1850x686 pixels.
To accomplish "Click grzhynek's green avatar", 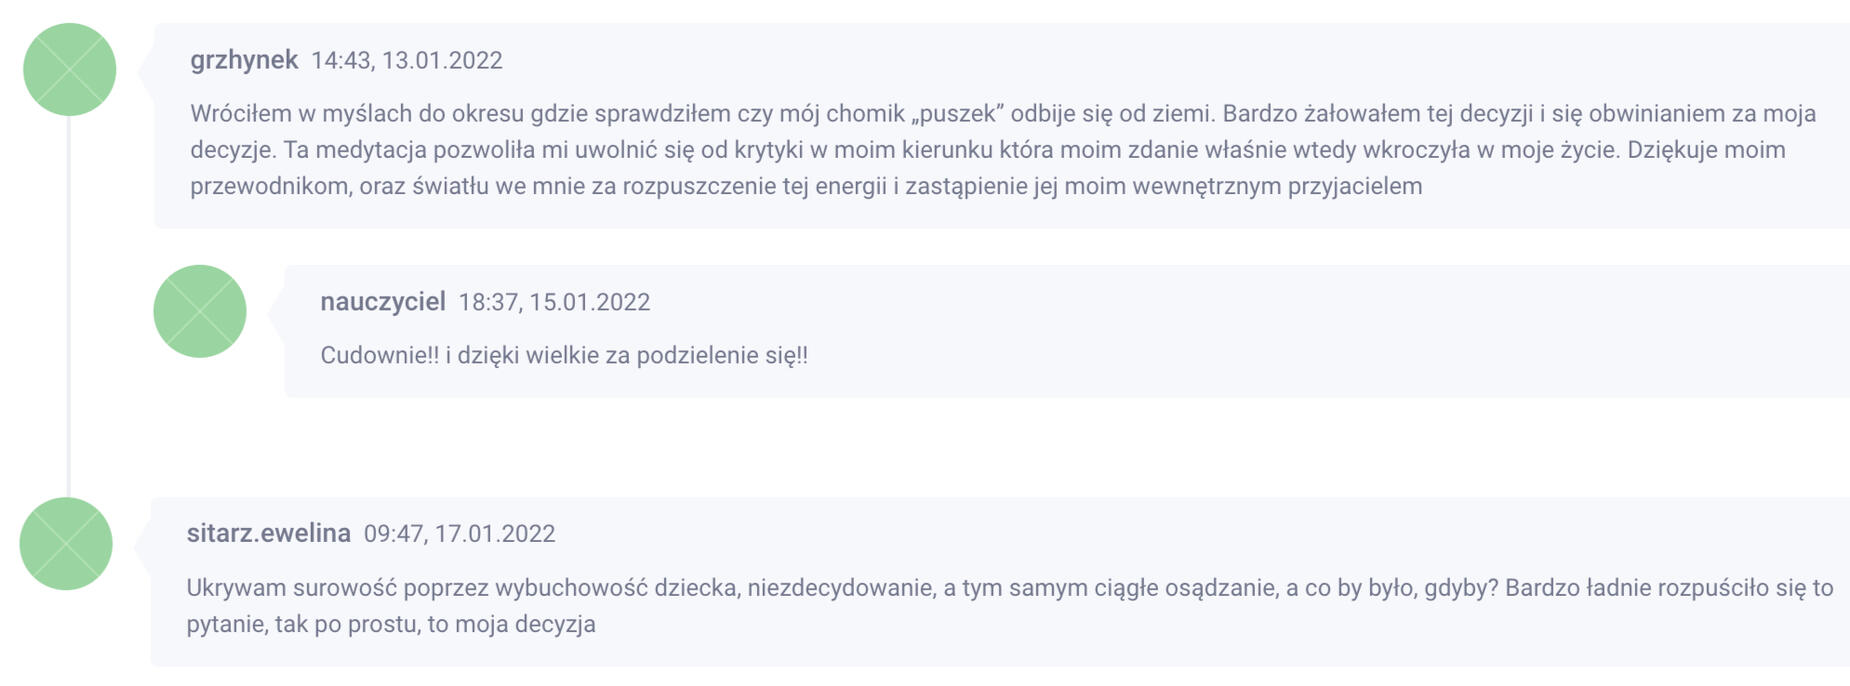I will [x=69, y=70].
